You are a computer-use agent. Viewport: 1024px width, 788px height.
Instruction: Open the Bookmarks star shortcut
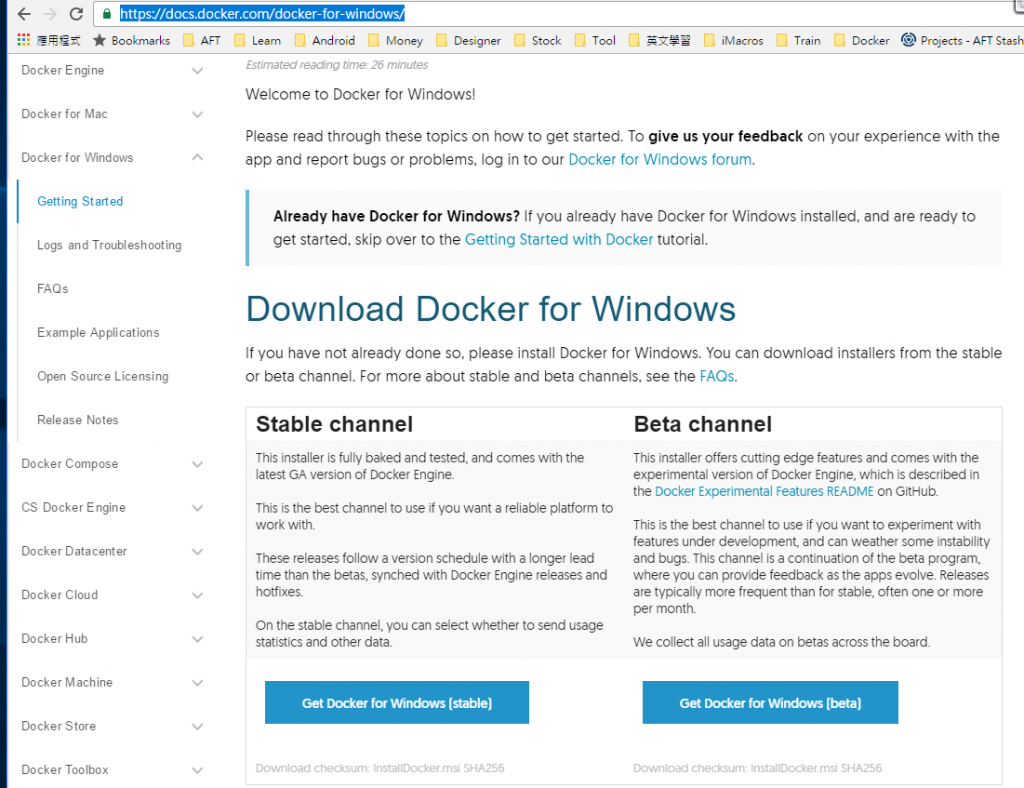(131, 40)
